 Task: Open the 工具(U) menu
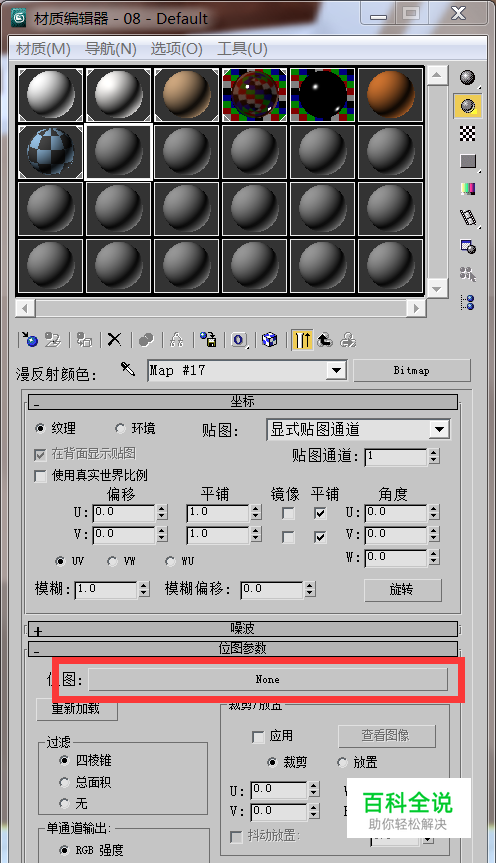[242, 49]
